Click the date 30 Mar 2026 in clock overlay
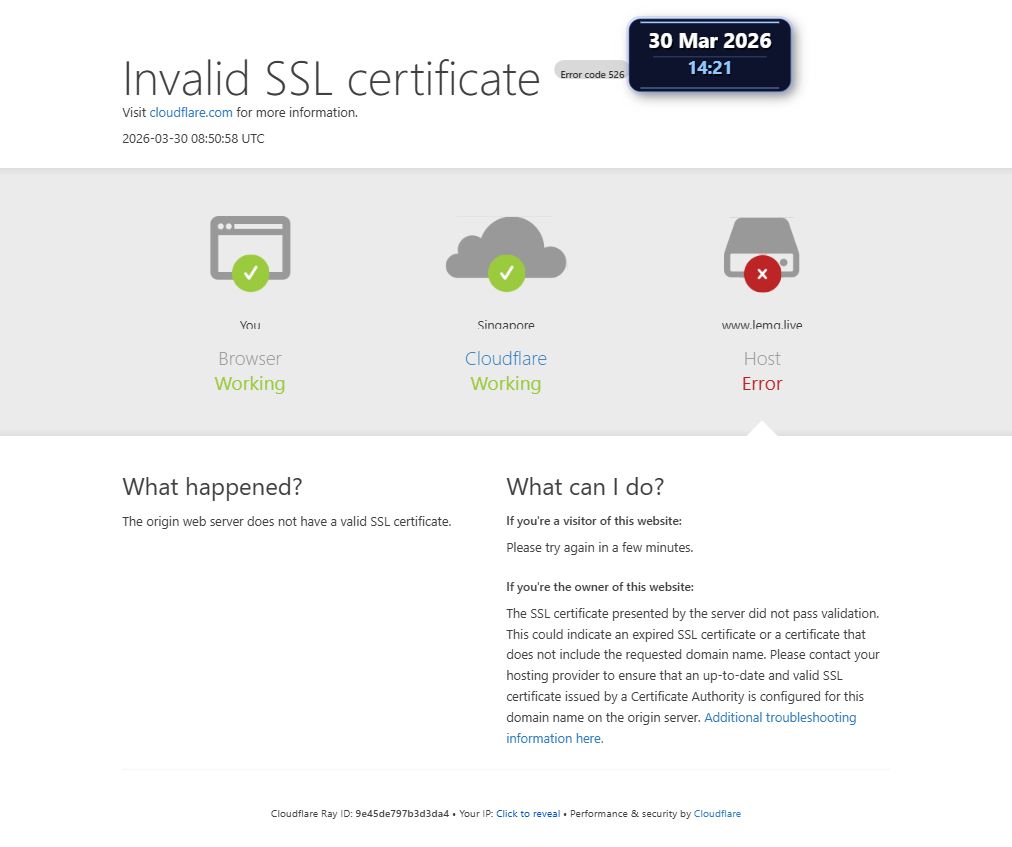The width and height of the screenshot is (1012, 847). coord(710,41)
